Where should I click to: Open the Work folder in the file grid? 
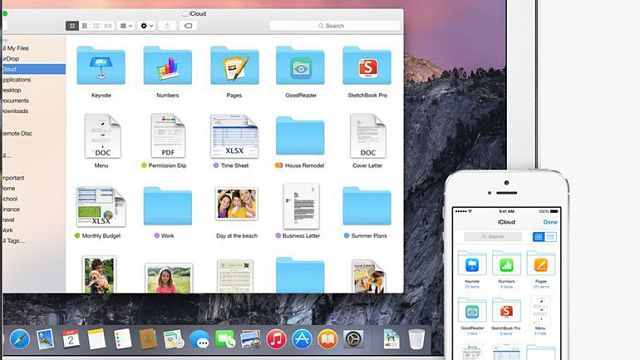[x=167, y=207]
